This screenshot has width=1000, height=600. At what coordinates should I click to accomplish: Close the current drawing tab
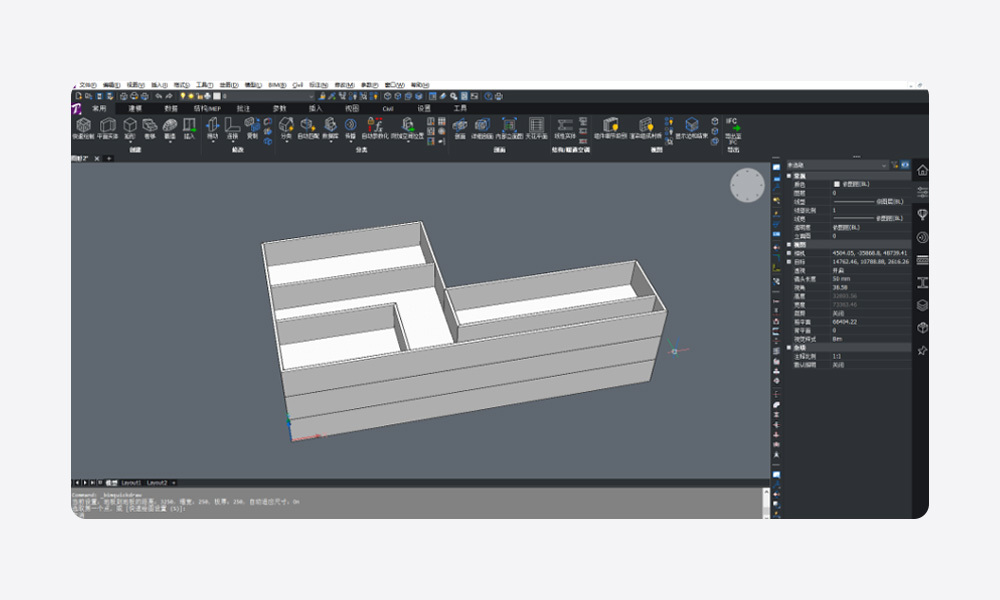97,158
